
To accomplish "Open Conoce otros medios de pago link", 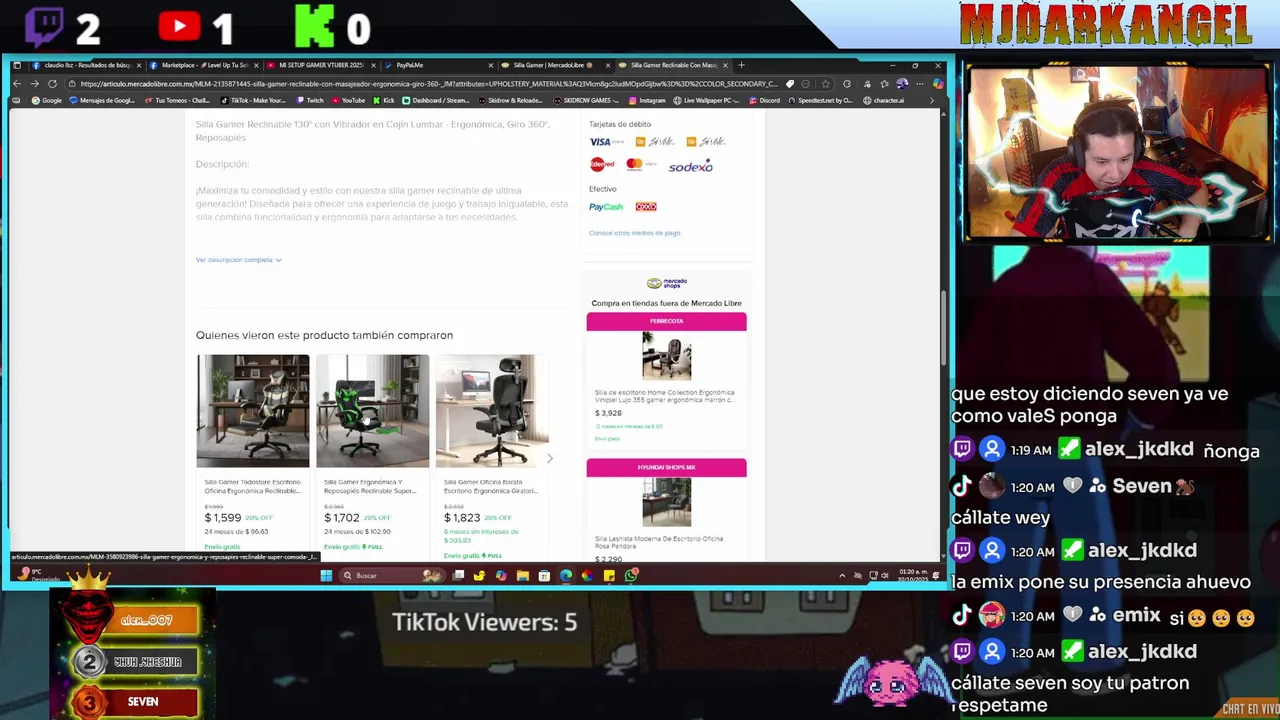I will click(634, 233).
